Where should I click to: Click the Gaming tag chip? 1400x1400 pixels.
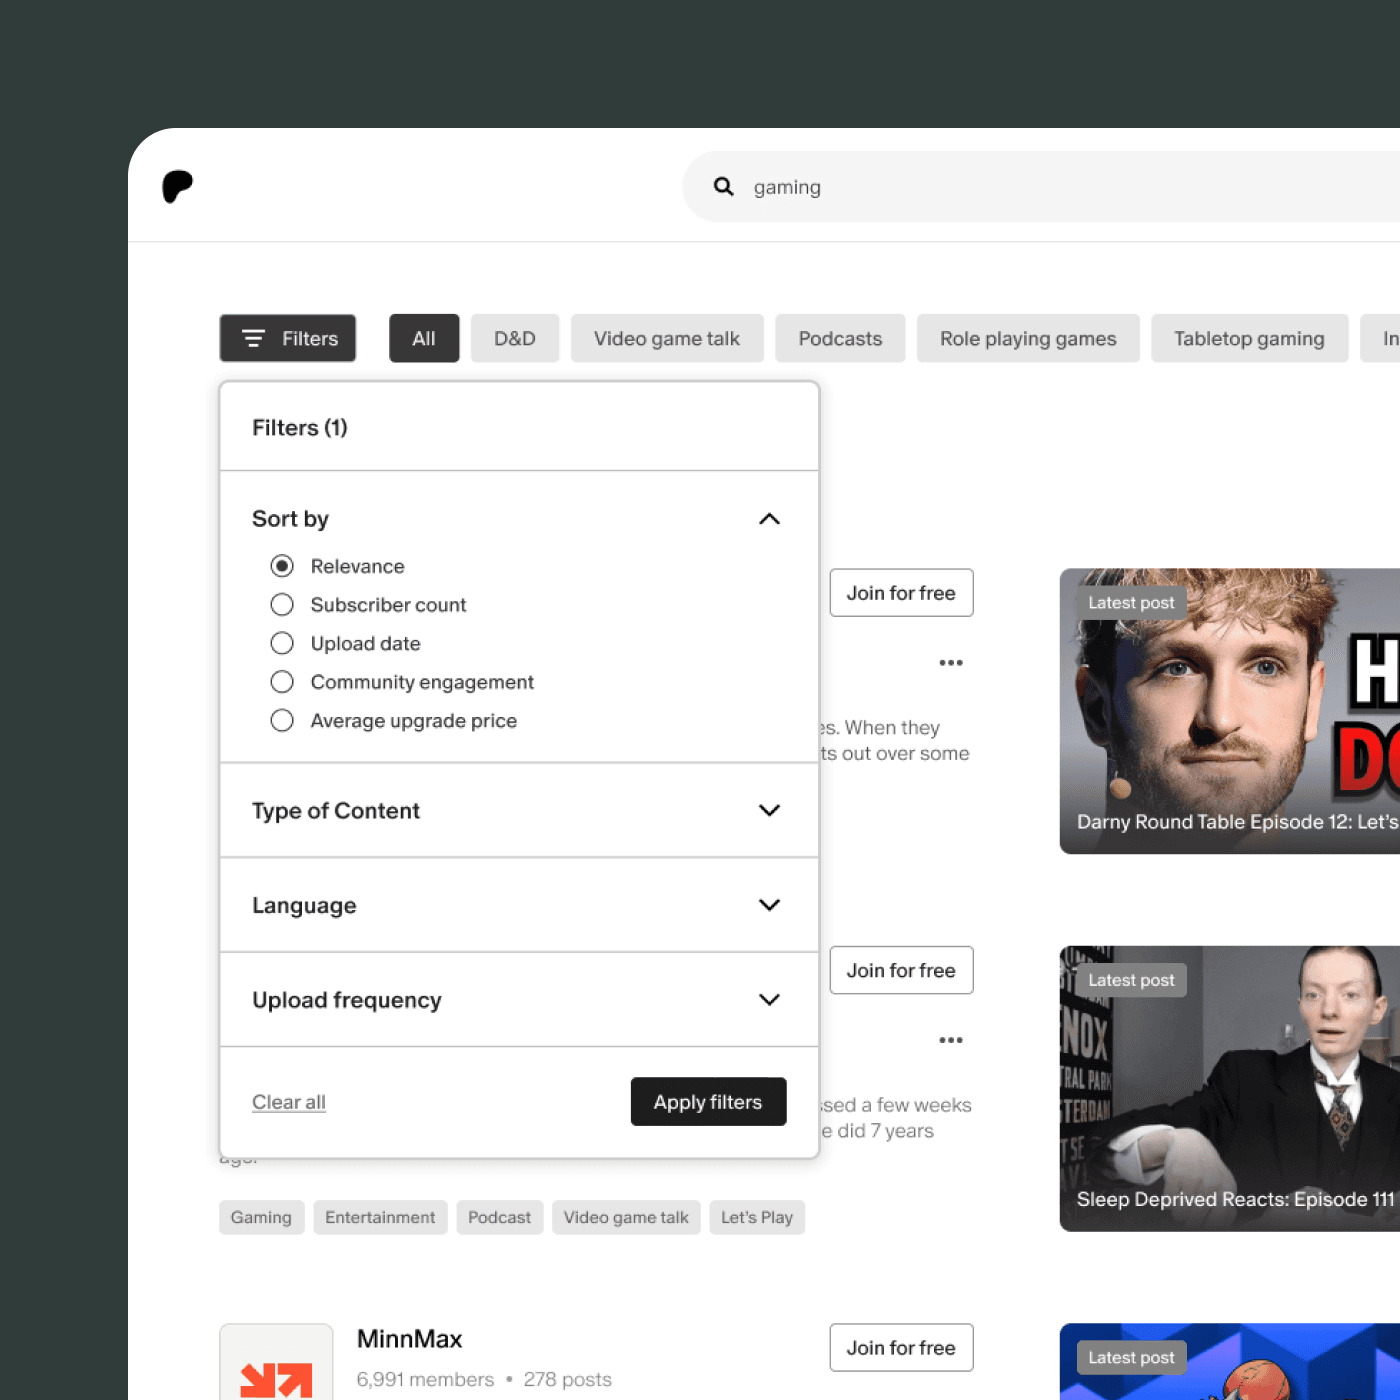261,1217
